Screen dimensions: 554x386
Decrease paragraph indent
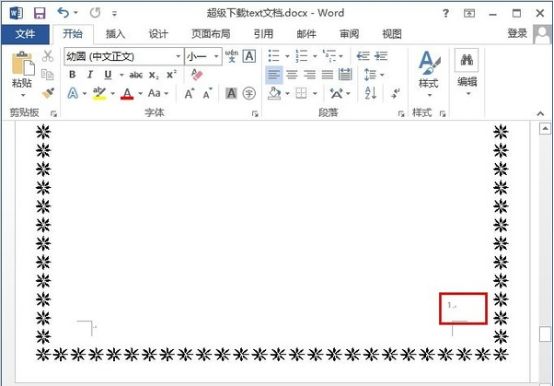click(363, 56)
